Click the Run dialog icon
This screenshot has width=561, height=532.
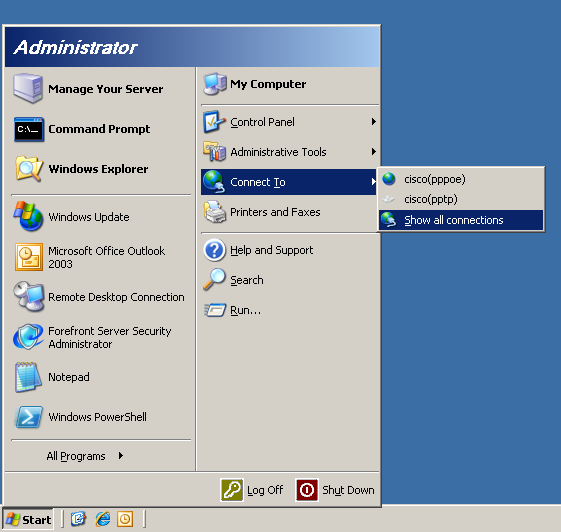pos(215,310)
